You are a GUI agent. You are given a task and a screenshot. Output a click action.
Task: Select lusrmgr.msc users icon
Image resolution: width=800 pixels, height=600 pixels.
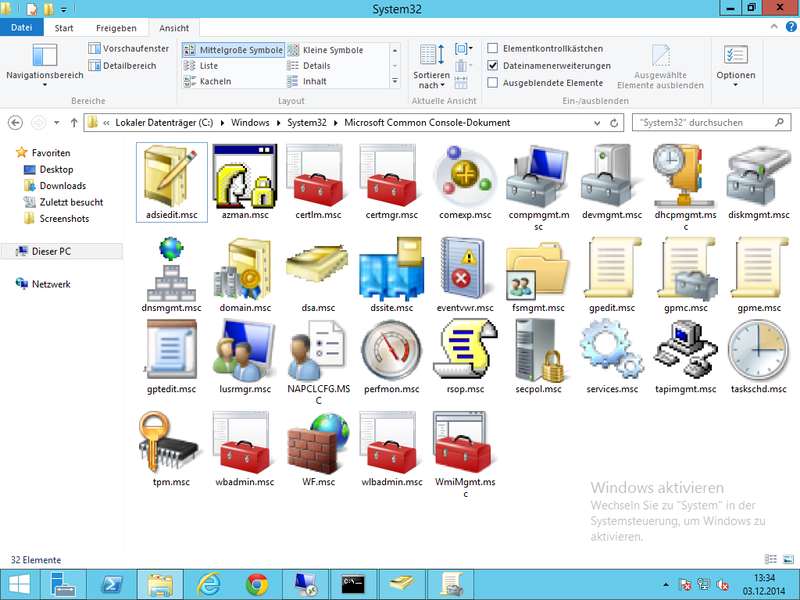(244, 351)
